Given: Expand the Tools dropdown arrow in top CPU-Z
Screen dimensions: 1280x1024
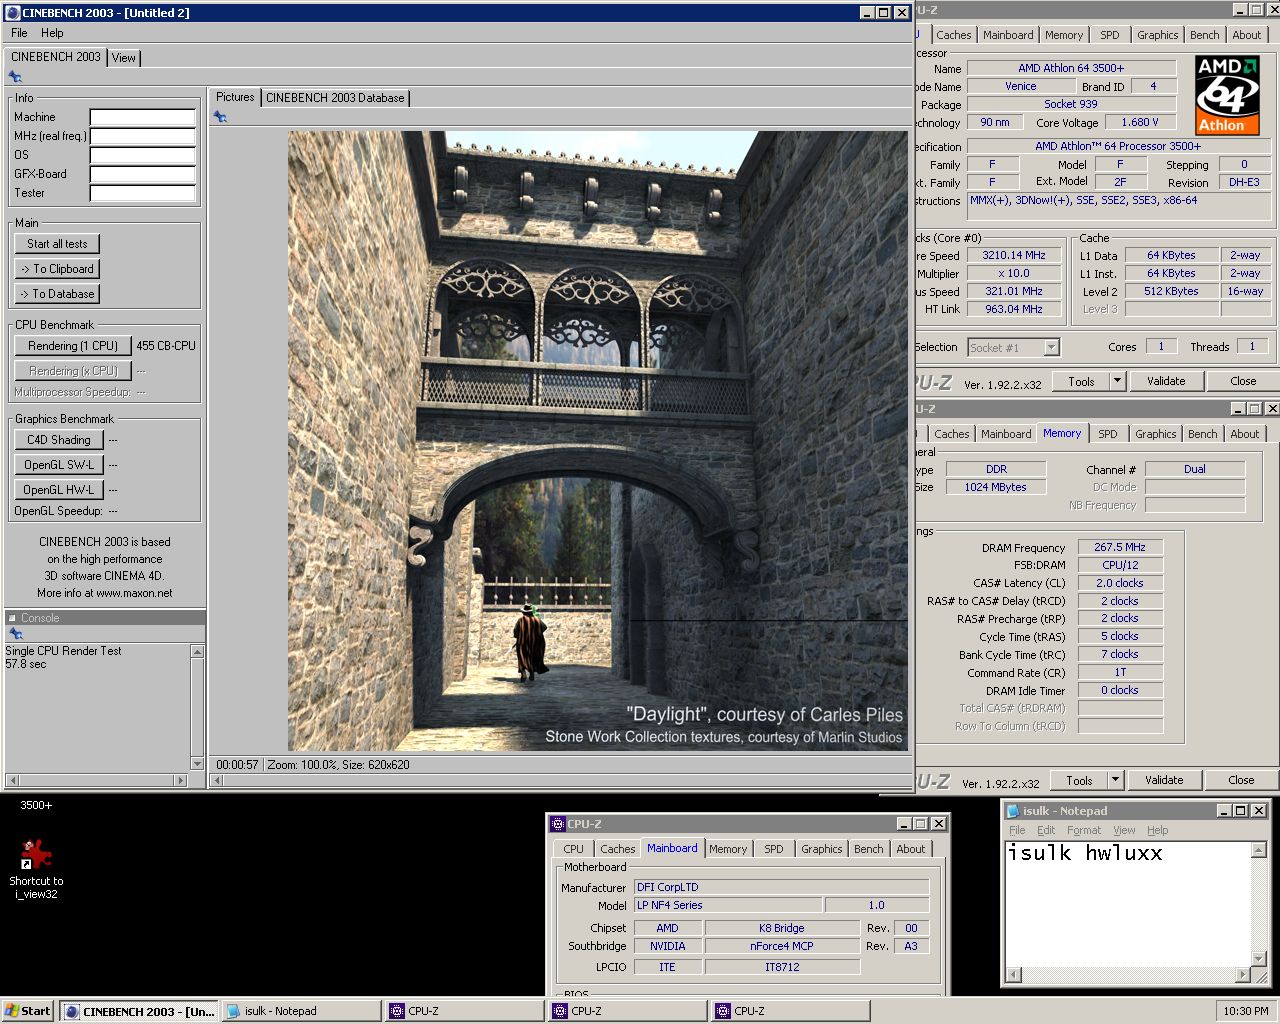Looking at the screenshot, I should tap(1118, 381).
